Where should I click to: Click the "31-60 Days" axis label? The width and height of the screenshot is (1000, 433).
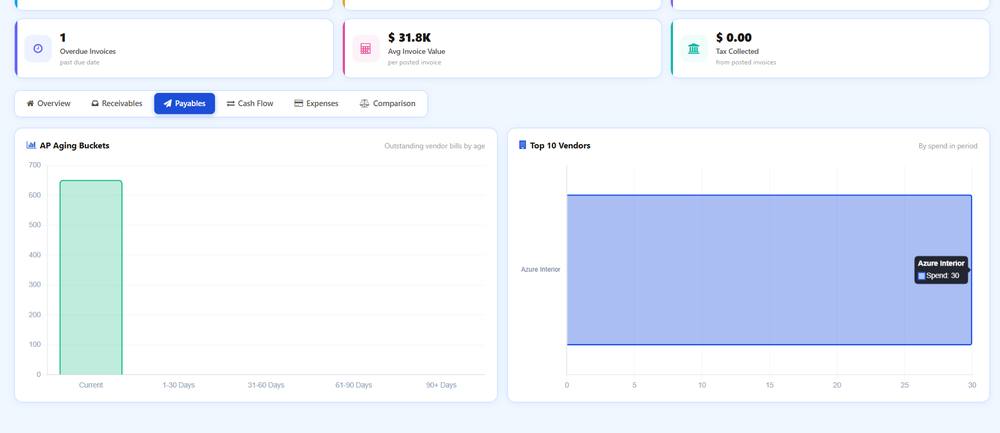266,385
